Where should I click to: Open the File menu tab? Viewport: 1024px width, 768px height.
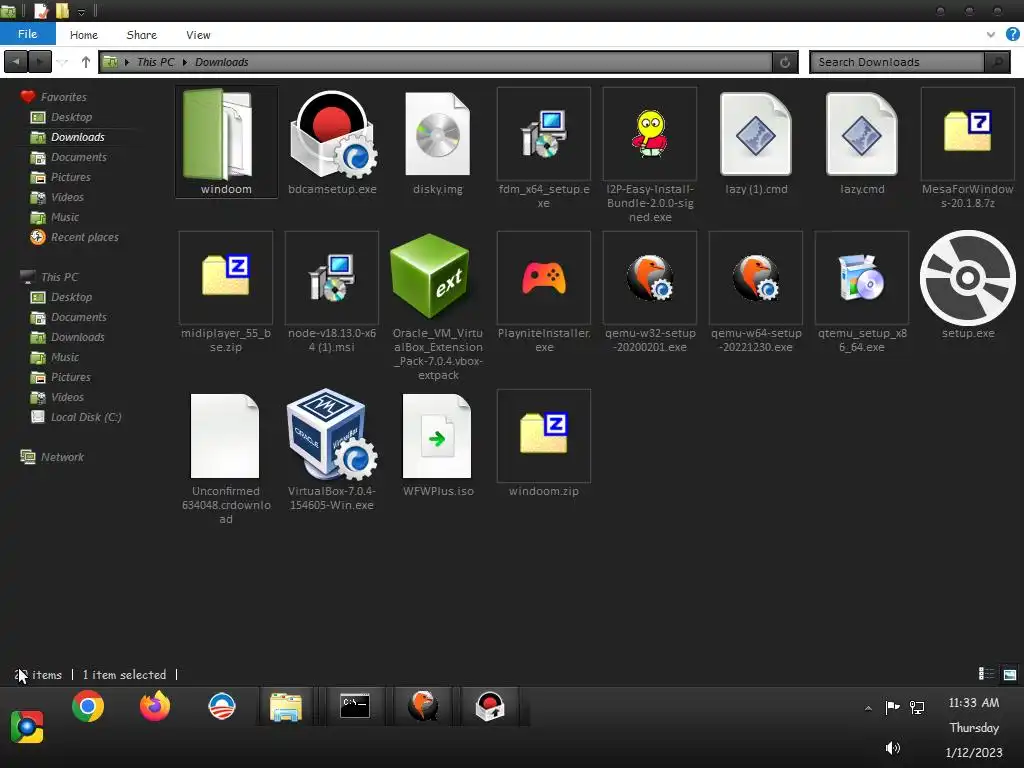(27, 34)
